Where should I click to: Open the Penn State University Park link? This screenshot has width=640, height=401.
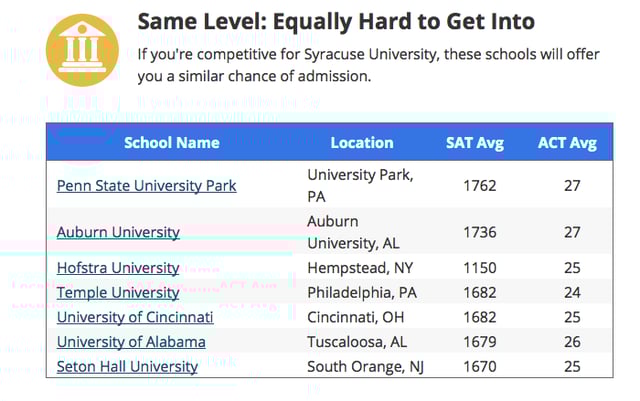[147, 186]
